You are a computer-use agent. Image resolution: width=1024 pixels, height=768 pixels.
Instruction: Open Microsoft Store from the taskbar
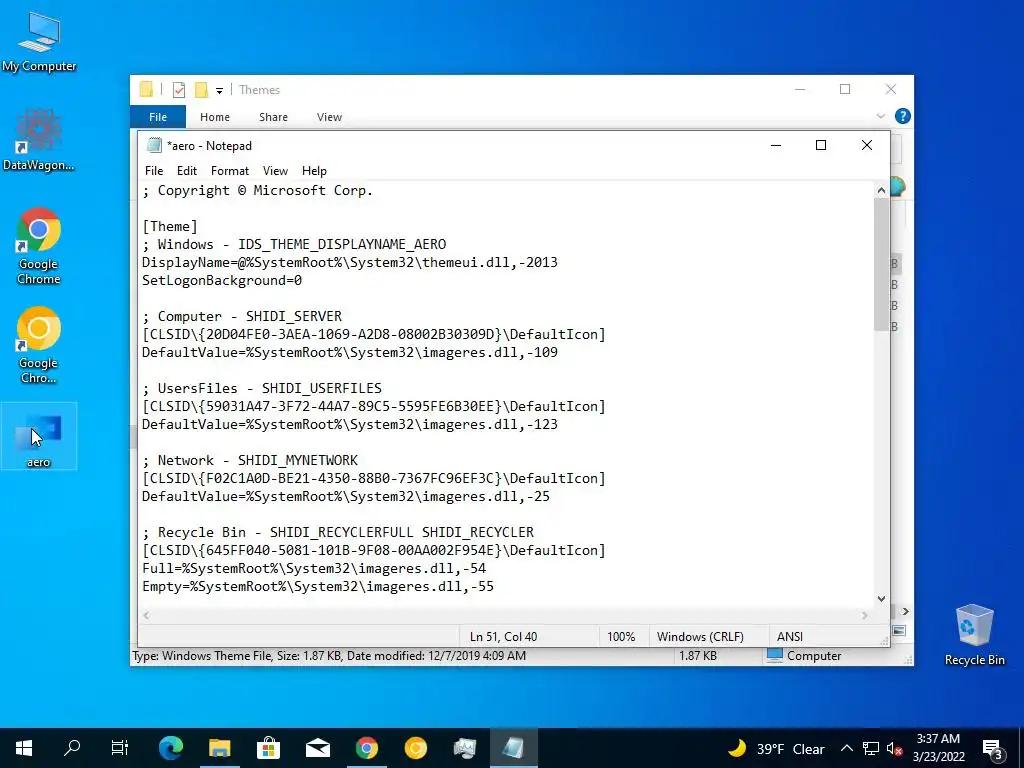click(268, 748)
